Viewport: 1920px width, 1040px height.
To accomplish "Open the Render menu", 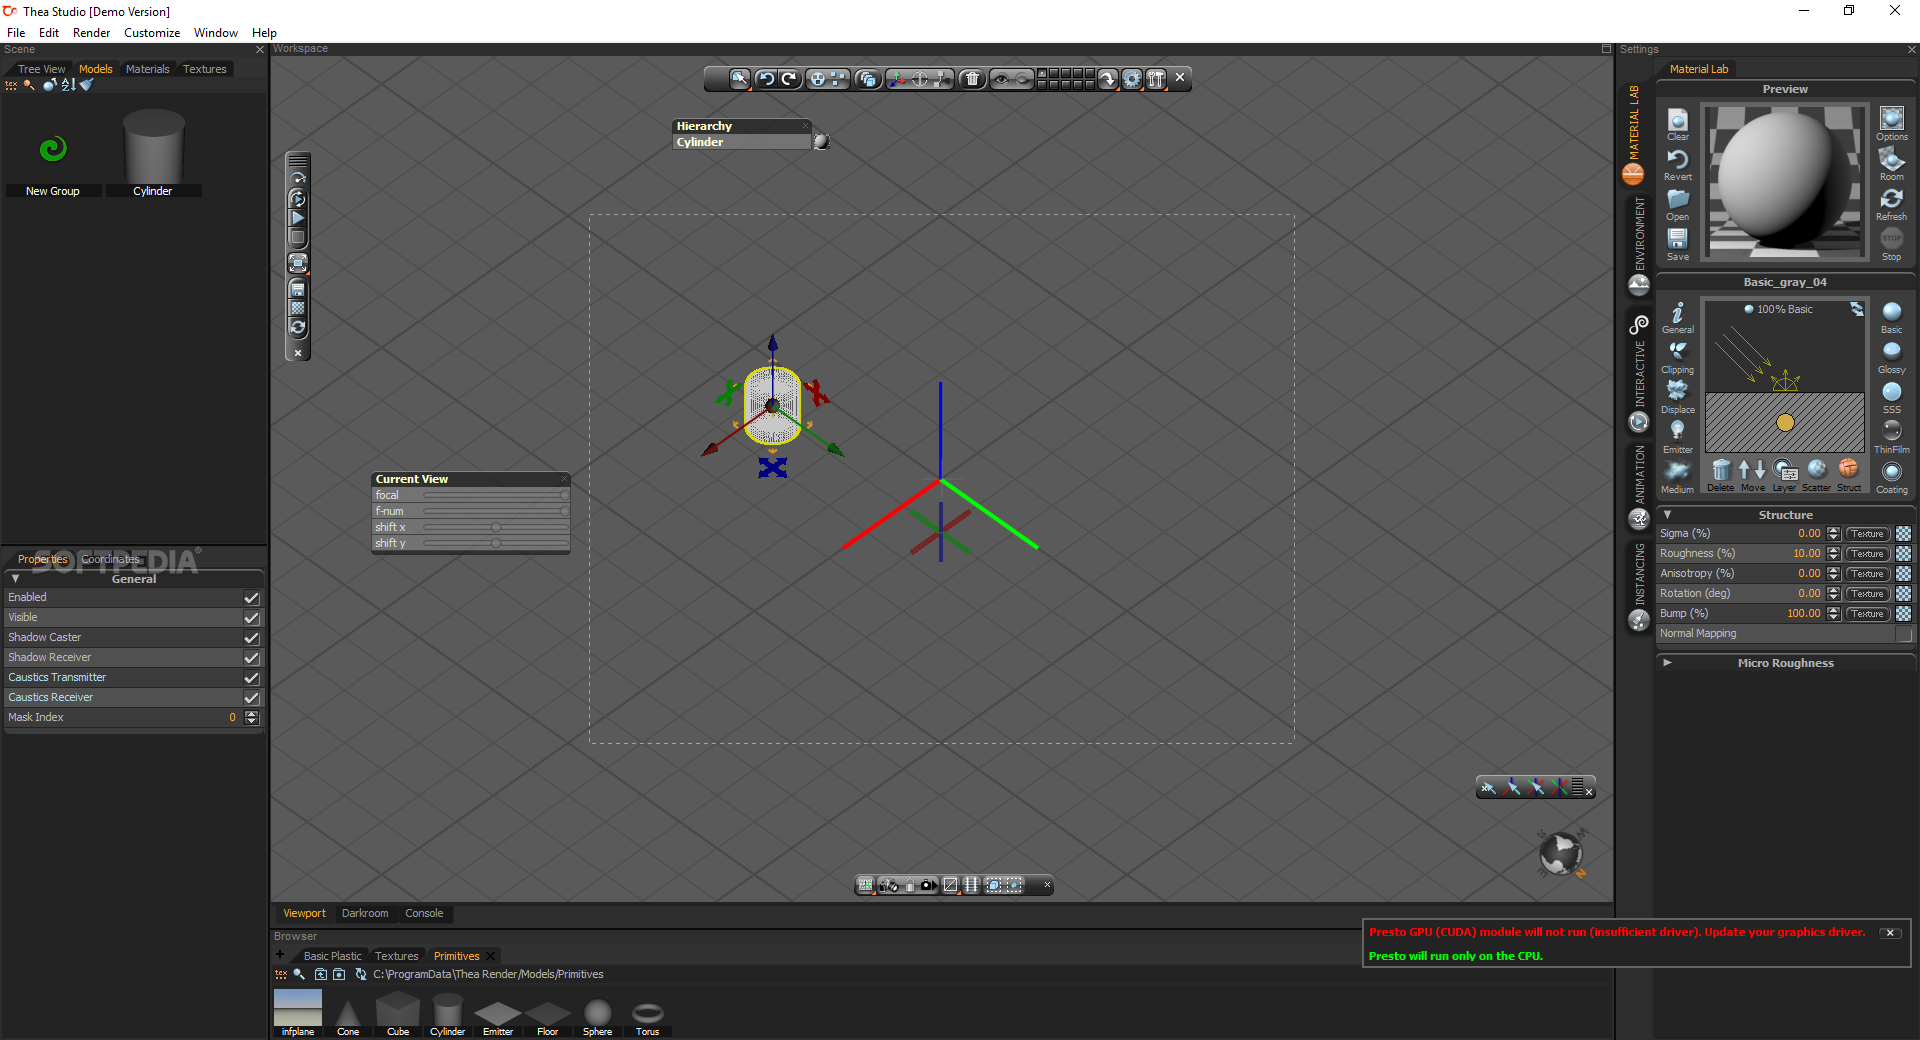I will [91, 33].
